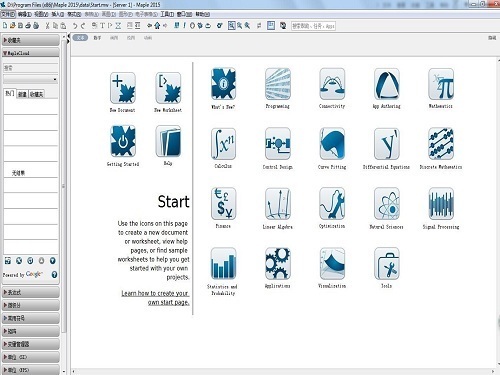Open the Visualization icon
Image resolution: width=500 pixels, height=375 pixels.
pos(332,263)
